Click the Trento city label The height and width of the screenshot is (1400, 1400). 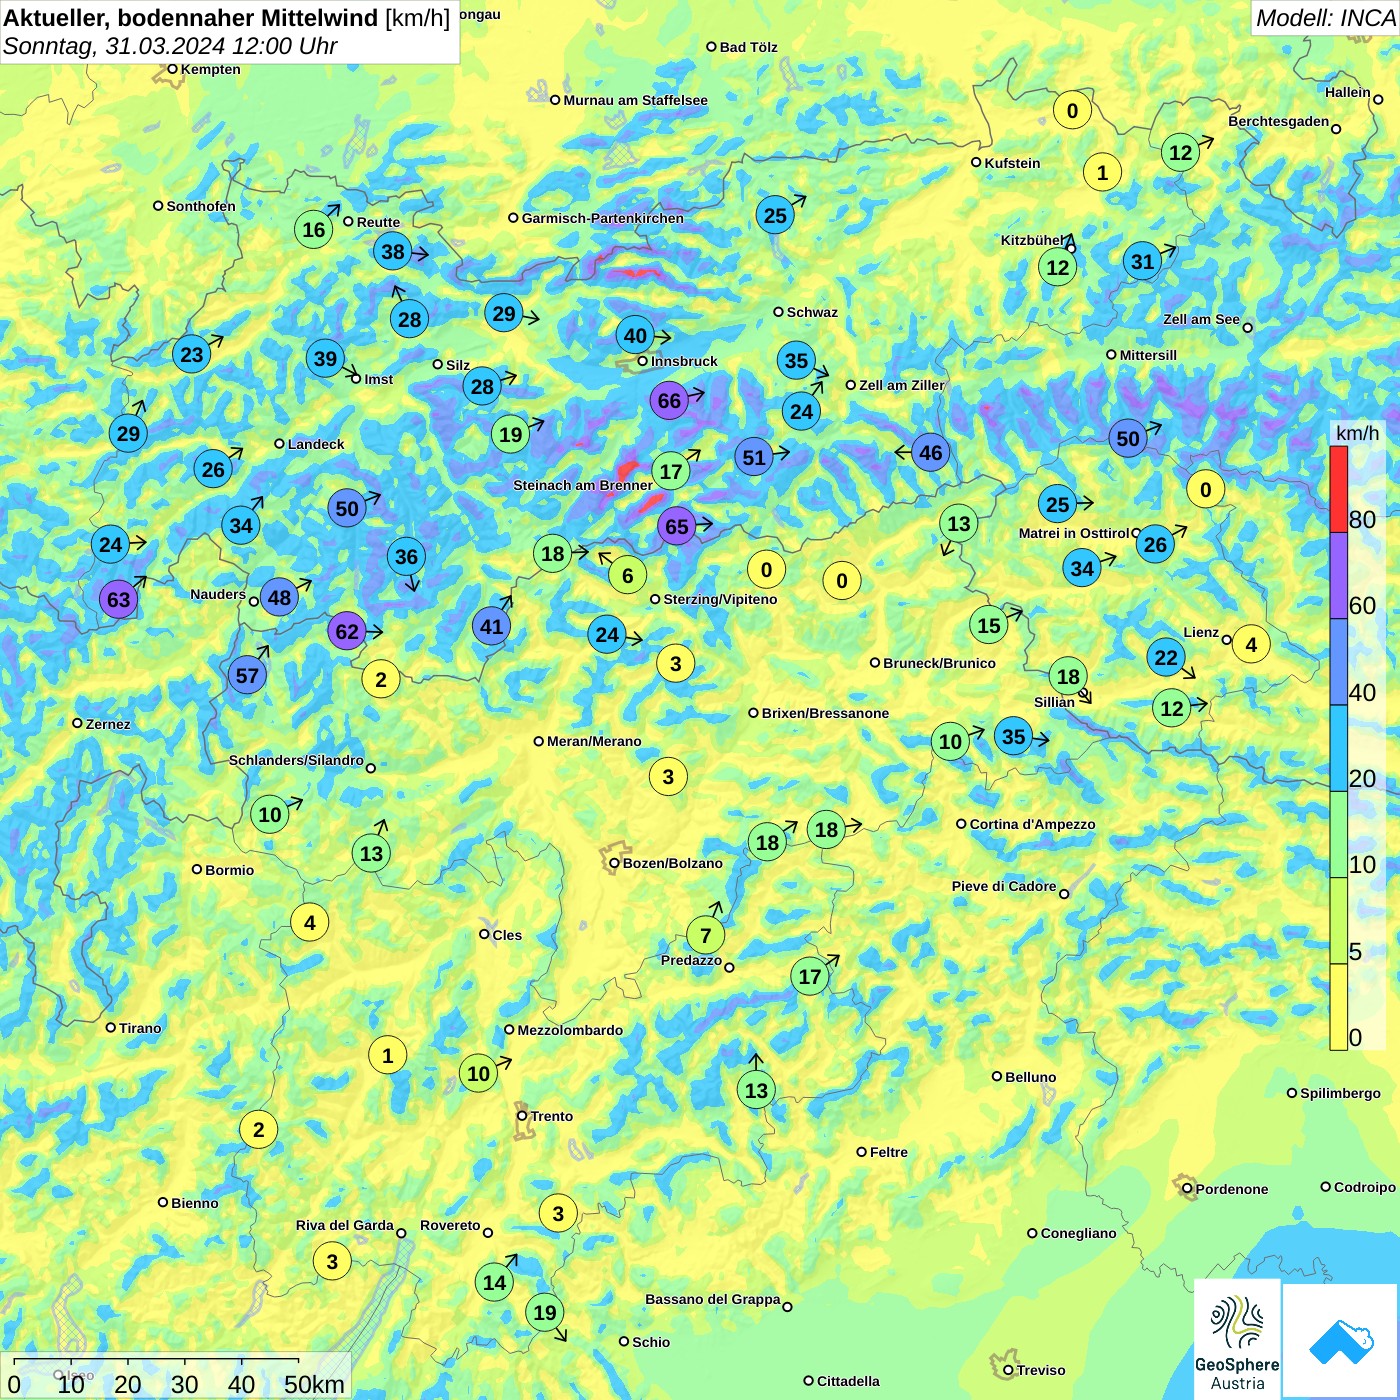(x=552, y=1116)
